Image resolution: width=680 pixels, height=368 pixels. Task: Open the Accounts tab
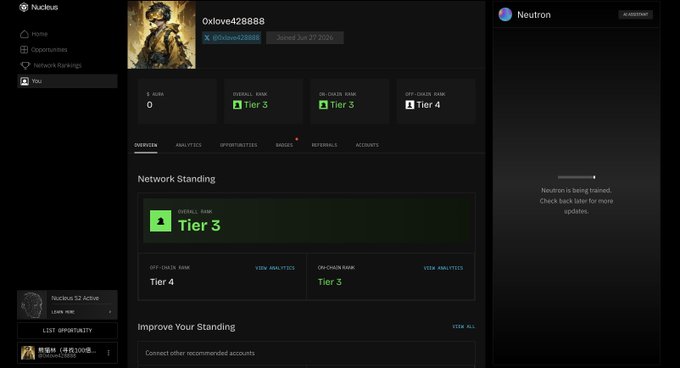(367, 145)
